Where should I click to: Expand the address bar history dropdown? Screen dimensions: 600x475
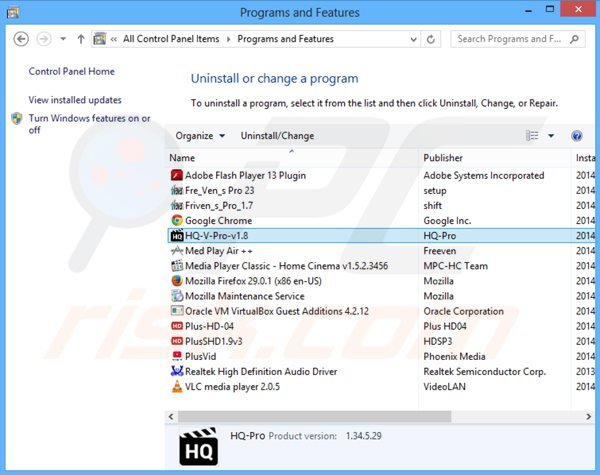click(413, 39)
